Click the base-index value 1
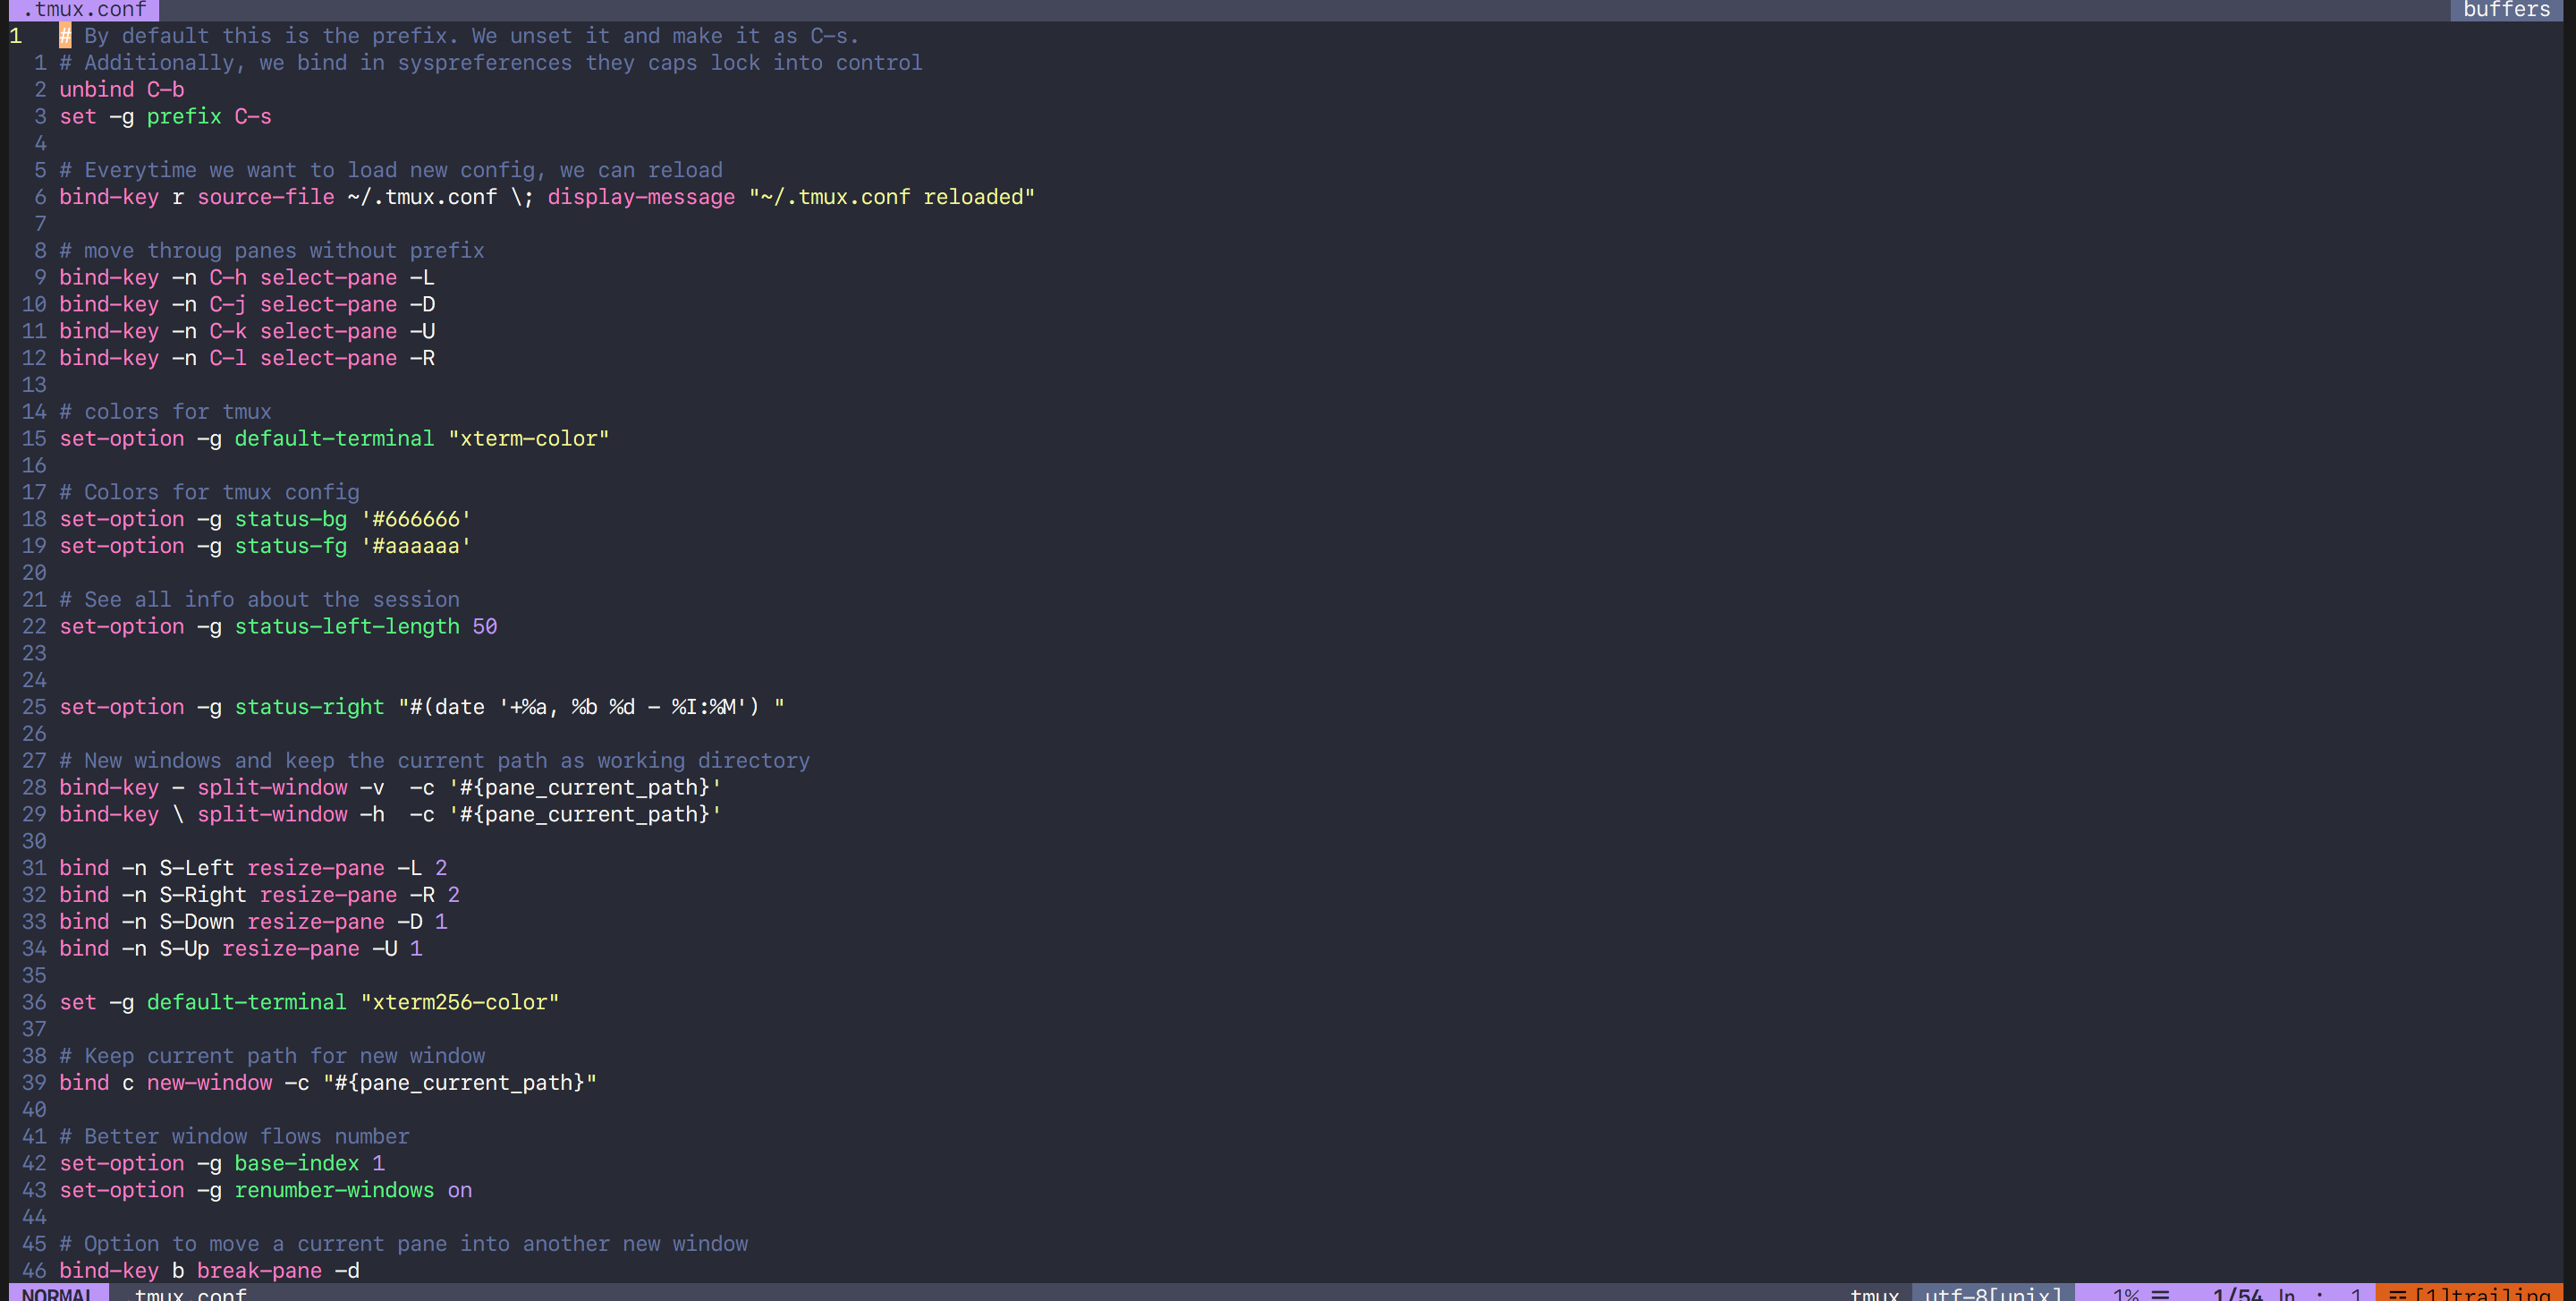Viewport: 2576px width, 1301px height. point(378,1163)
